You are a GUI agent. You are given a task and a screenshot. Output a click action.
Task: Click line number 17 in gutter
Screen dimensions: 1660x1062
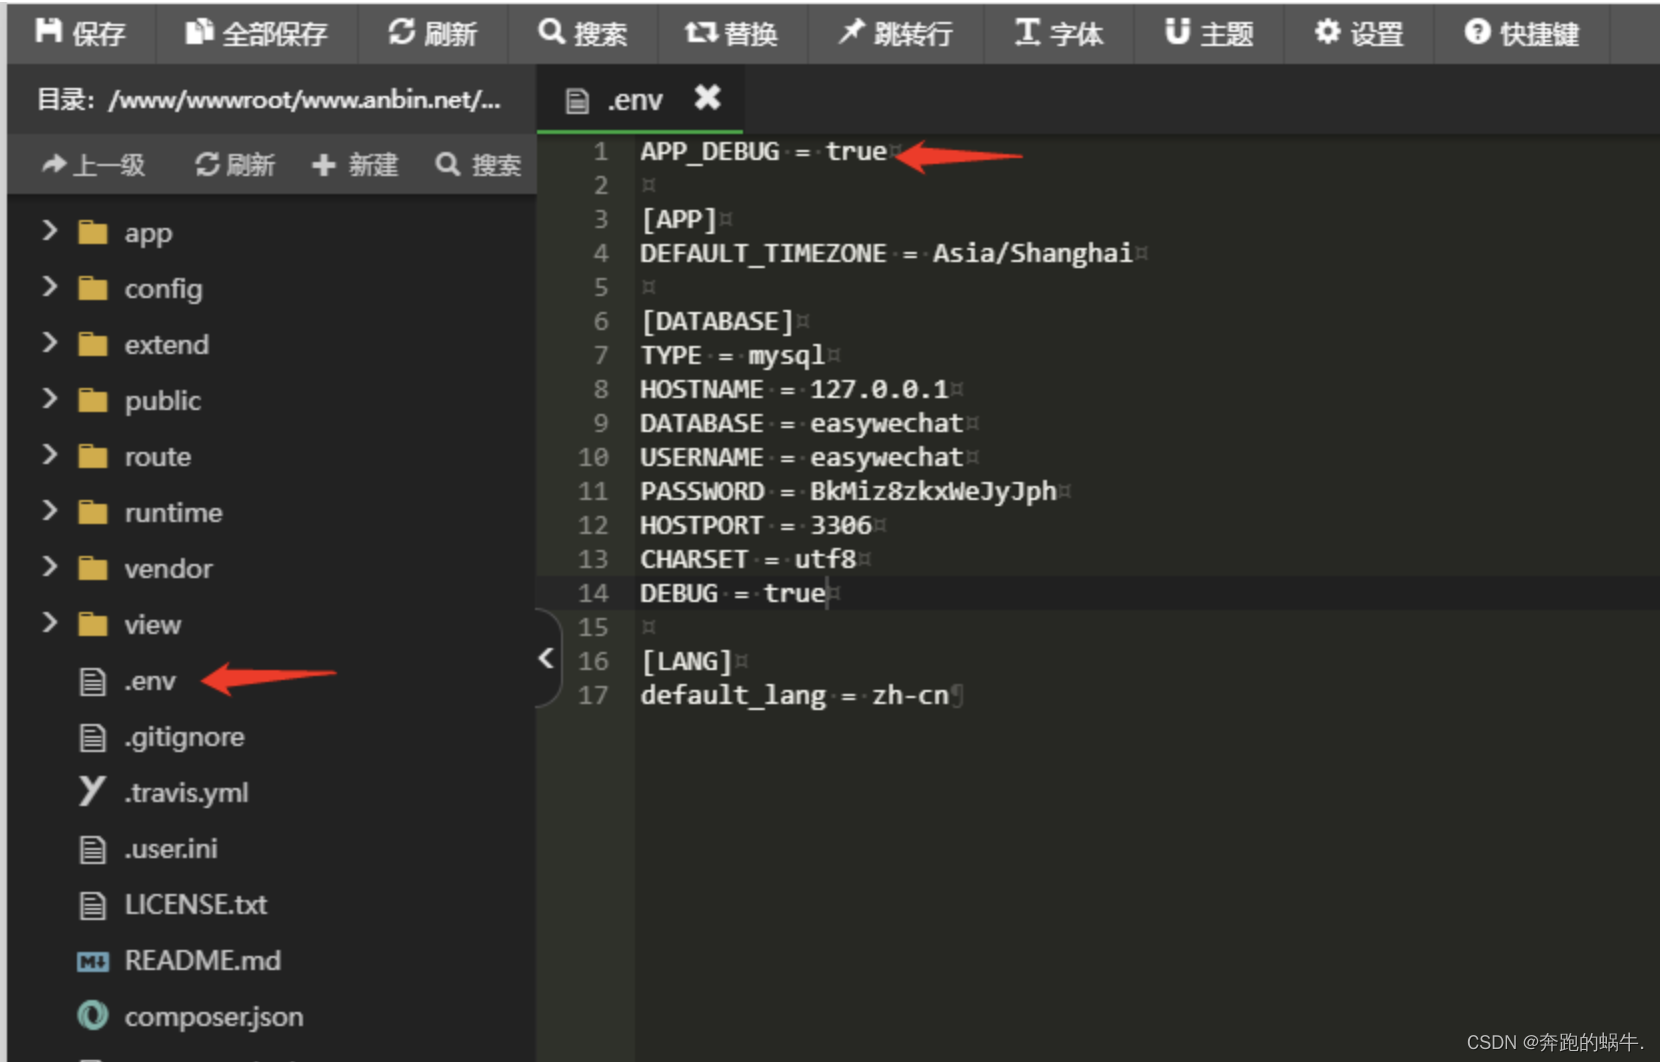point(593,695)
